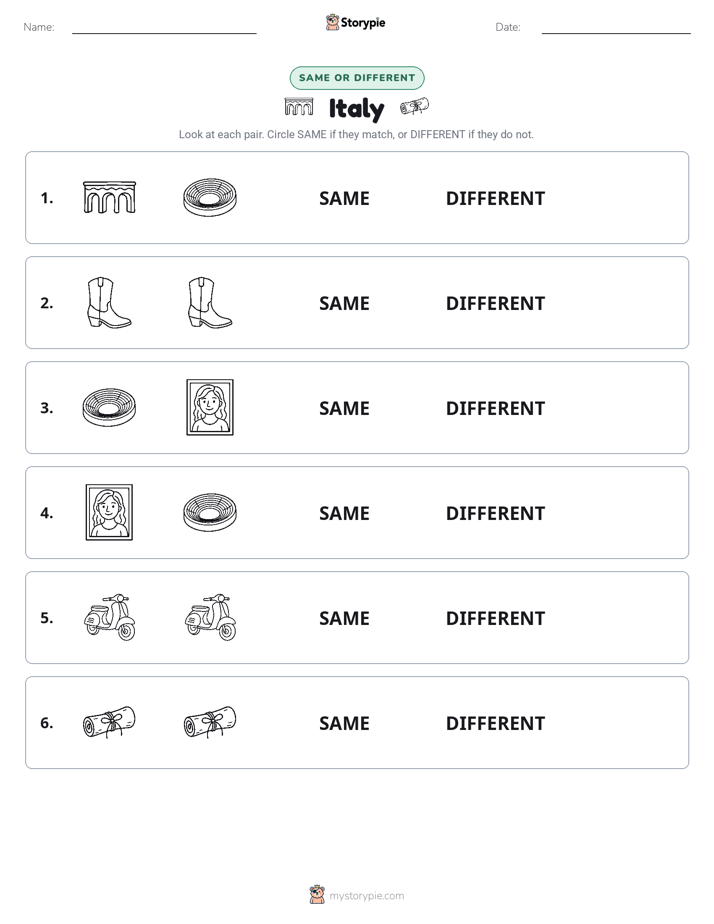Choose DIFFERENT for row 3
This screenshot has width=714, height=924.
[x=495, y=408]
